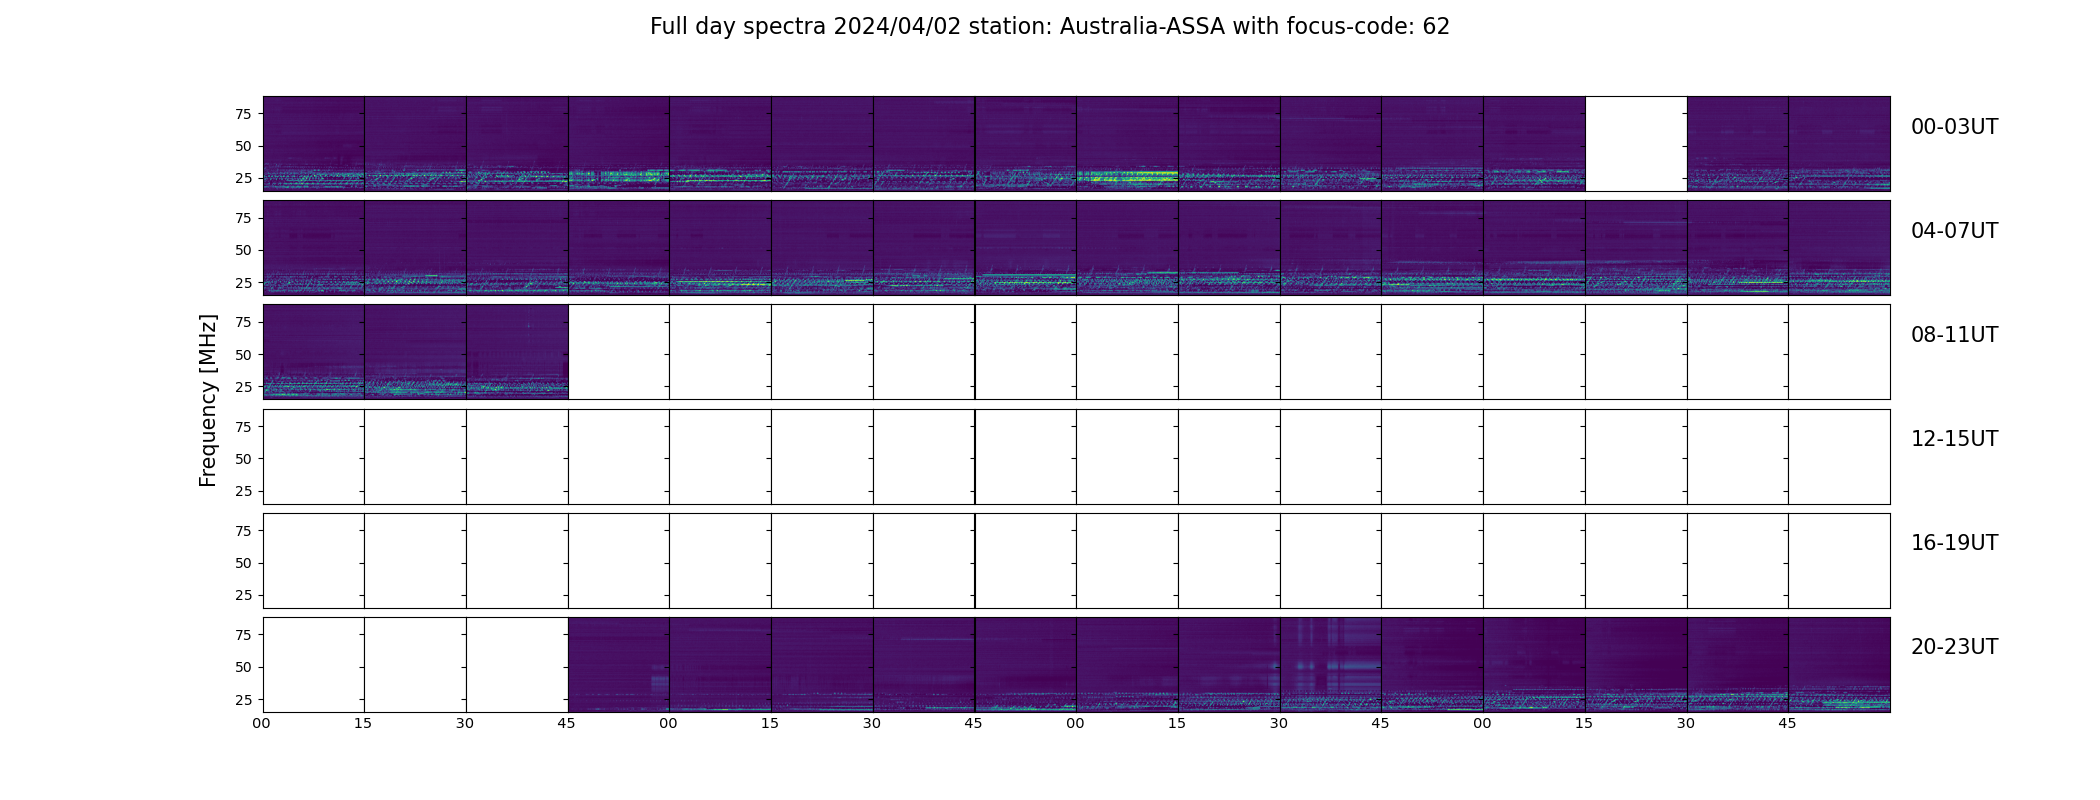Select the '12-15UT' row label
The width and height of the screenshot is (2100, 800).
coord(1954,439)
